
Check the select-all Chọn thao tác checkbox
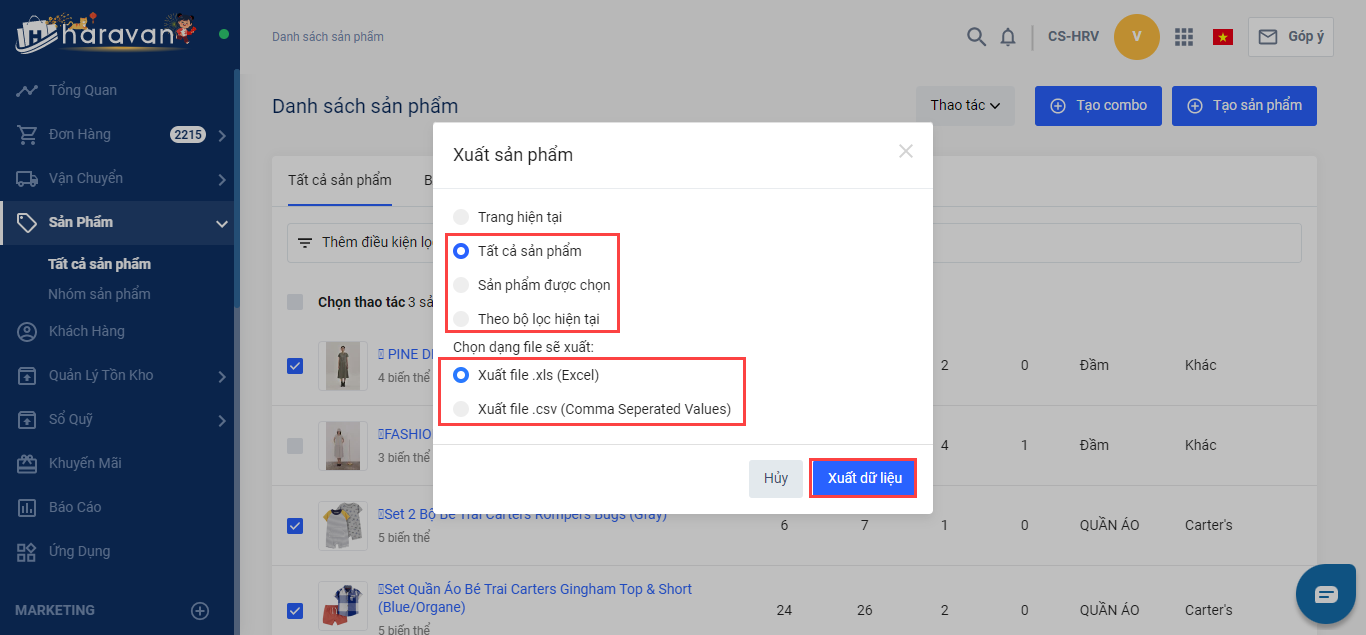(295, 302)
